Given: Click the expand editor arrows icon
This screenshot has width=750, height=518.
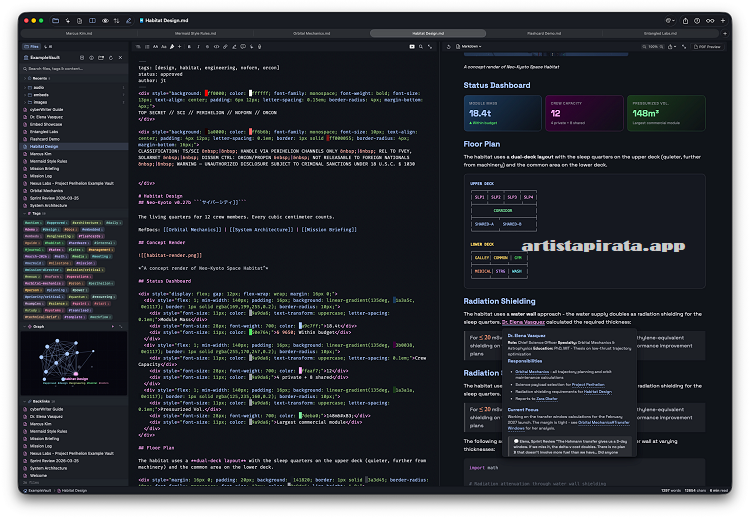Looking at the screenshot, I should 430,46.
